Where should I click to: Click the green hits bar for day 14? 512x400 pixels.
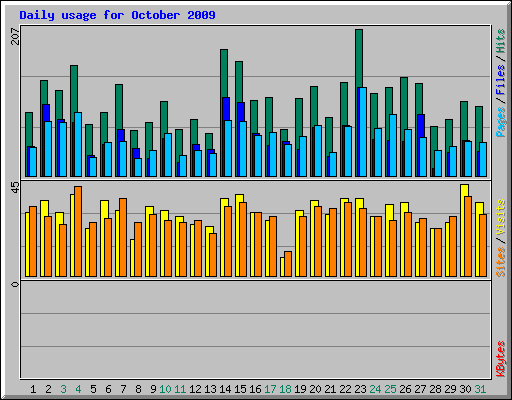(x=224, y=73)
